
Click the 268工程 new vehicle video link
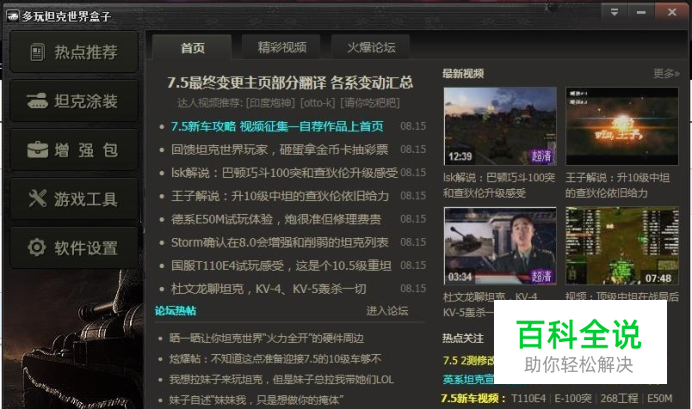(619, 398)
